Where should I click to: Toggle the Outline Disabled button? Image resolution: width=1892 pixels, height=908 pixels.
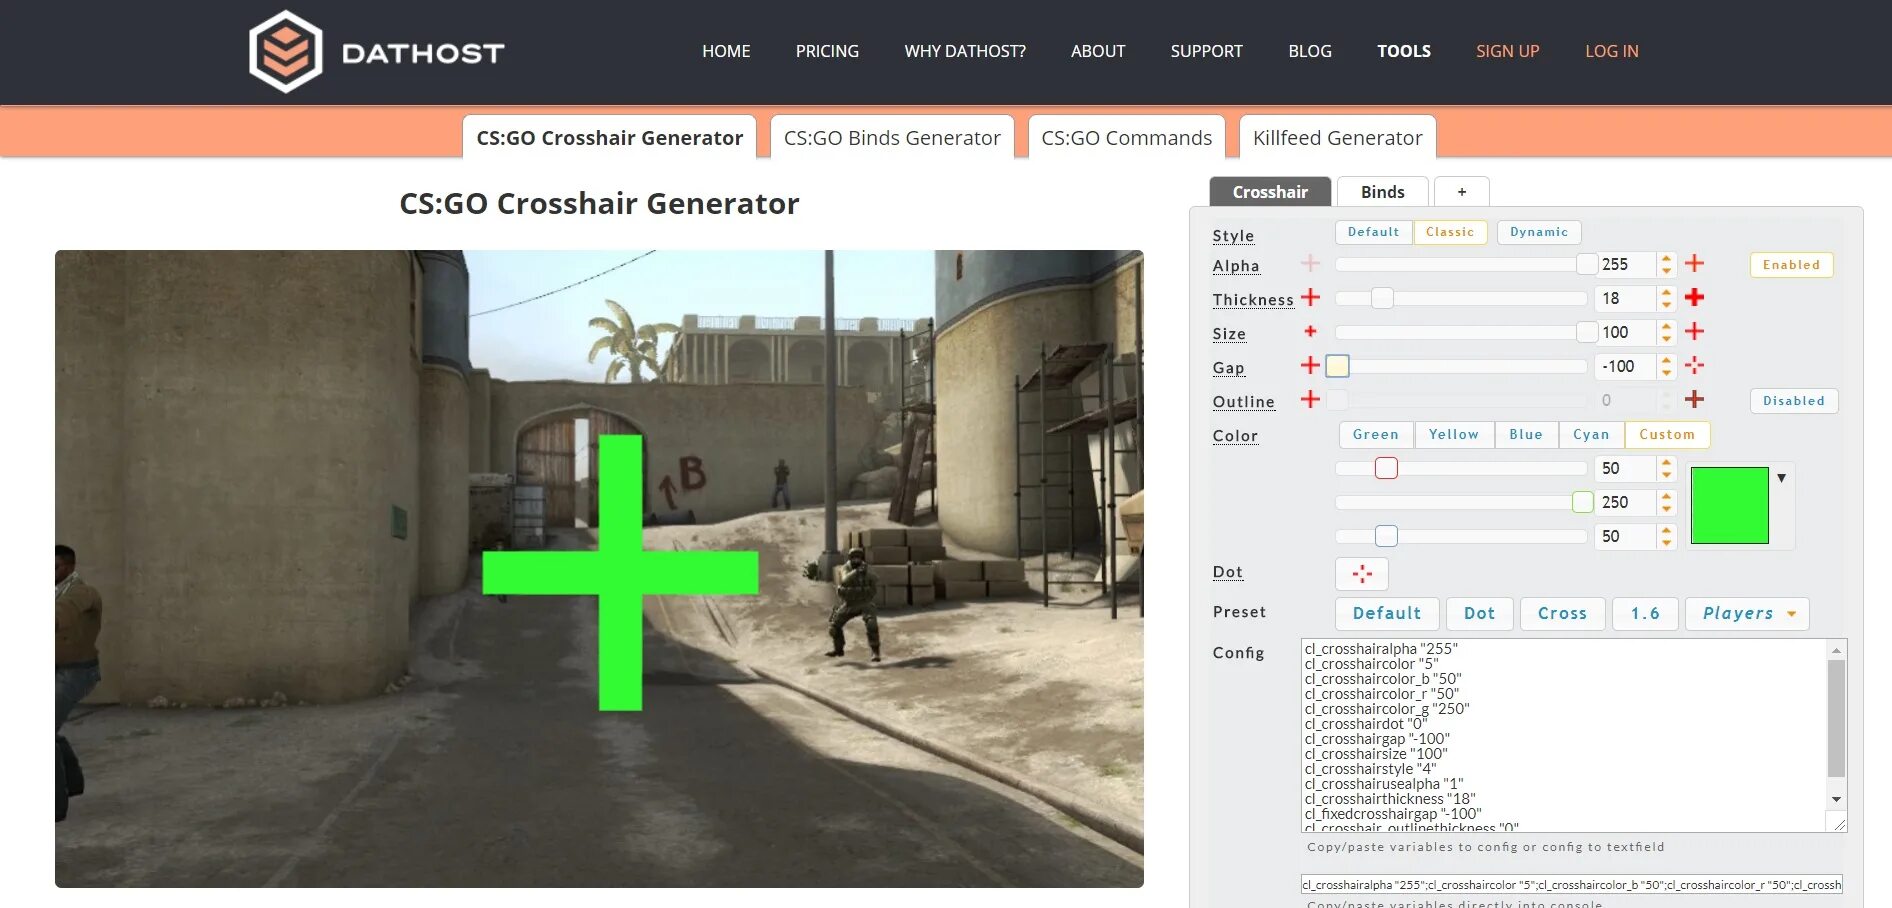pyautogui.click(x=1794, y=401)
